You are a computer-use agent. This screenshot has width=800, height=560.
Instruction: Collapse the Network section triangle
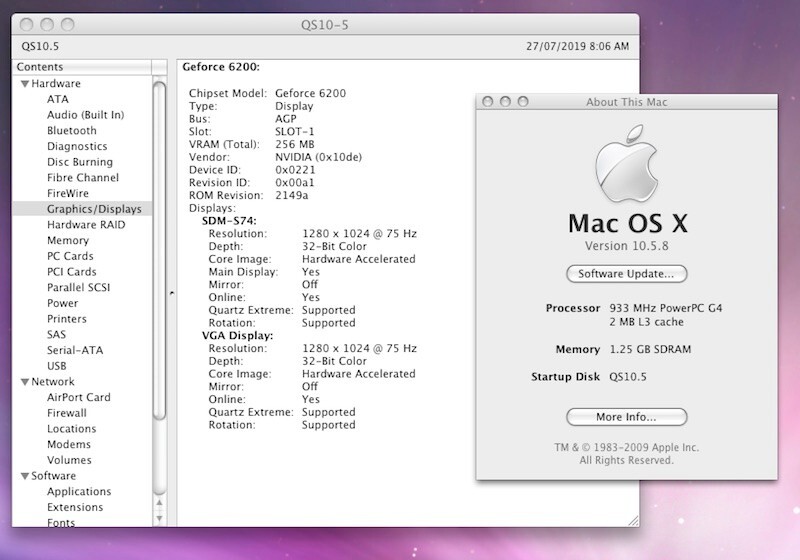point(24,382)
